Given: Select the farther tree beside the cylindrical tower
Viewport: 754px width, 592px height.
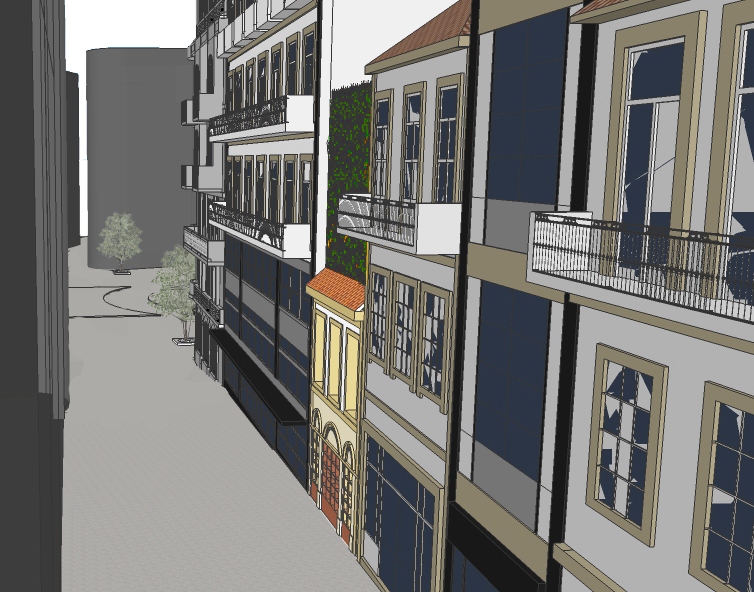Looking at the screenshot, I should pyautogui.click(x=120, y=240).
